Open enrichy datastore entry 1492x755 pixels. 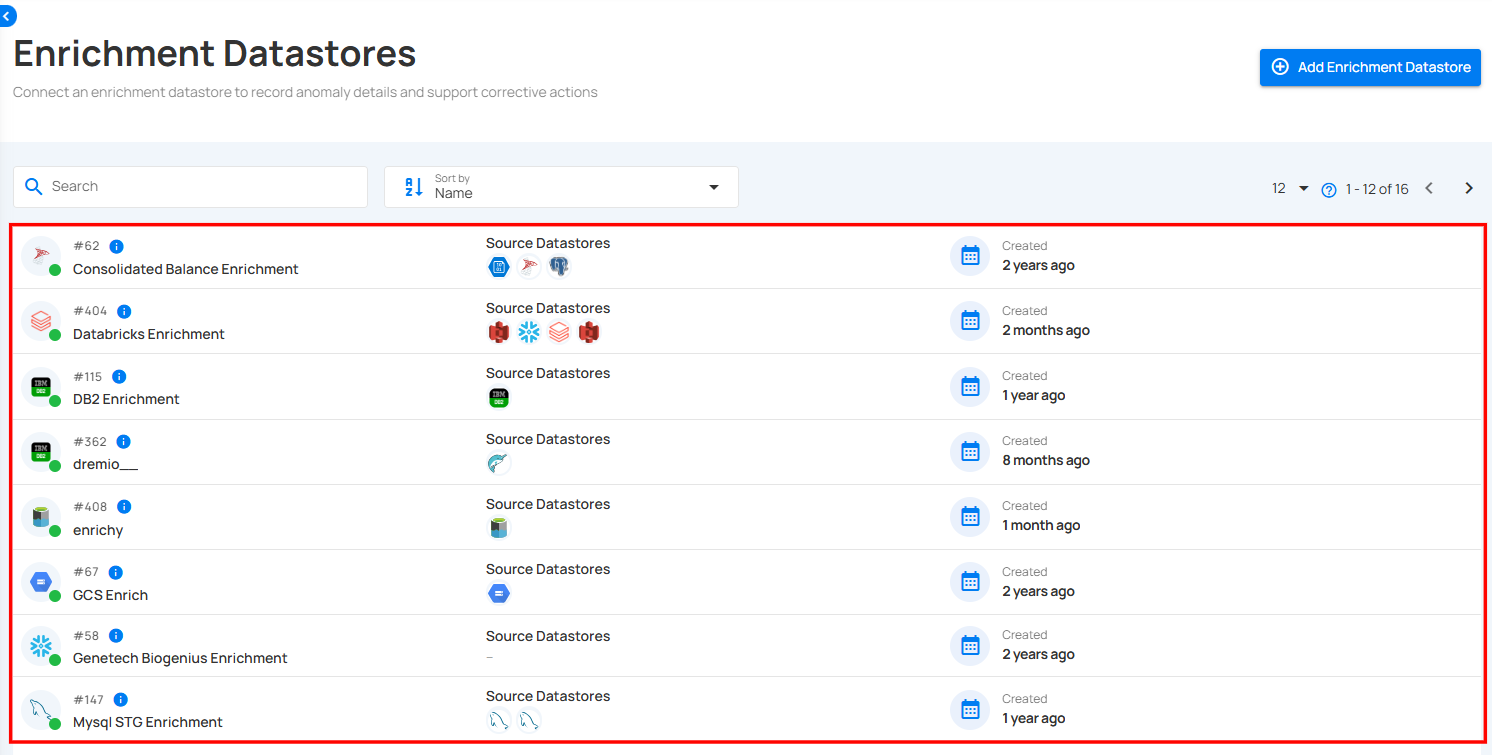[98, 530]
